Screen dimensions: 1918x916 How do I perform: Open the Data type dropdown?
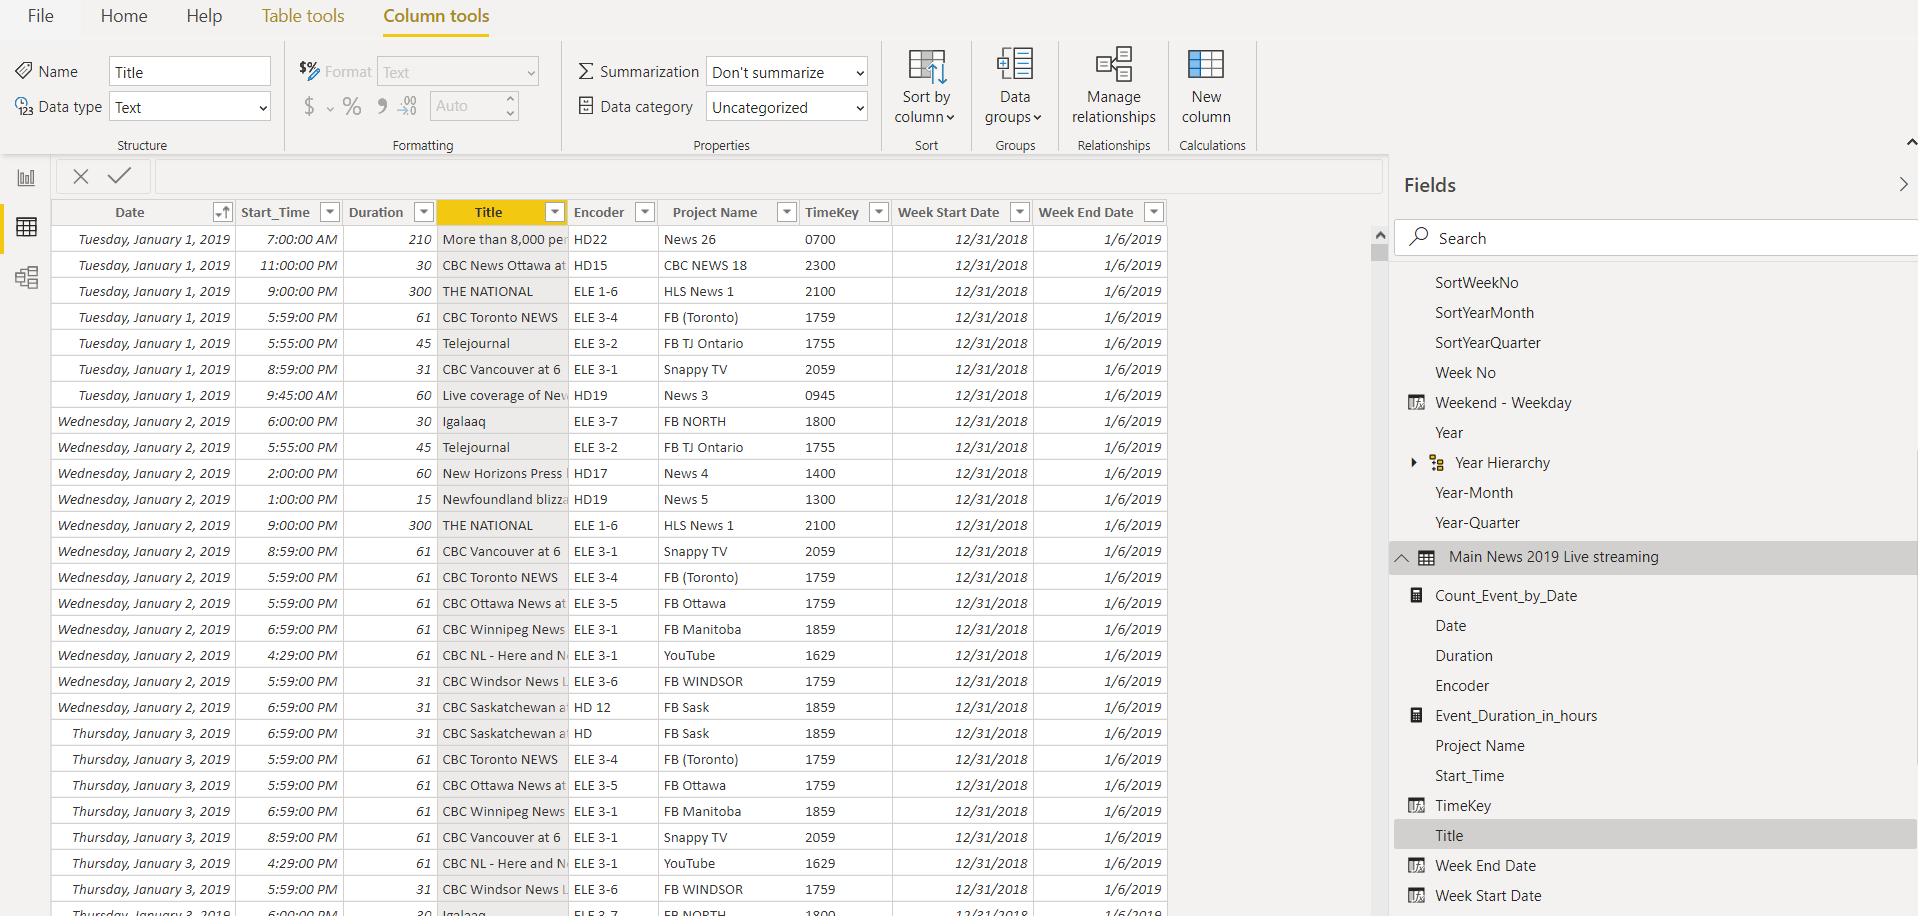tap(189, 107)
